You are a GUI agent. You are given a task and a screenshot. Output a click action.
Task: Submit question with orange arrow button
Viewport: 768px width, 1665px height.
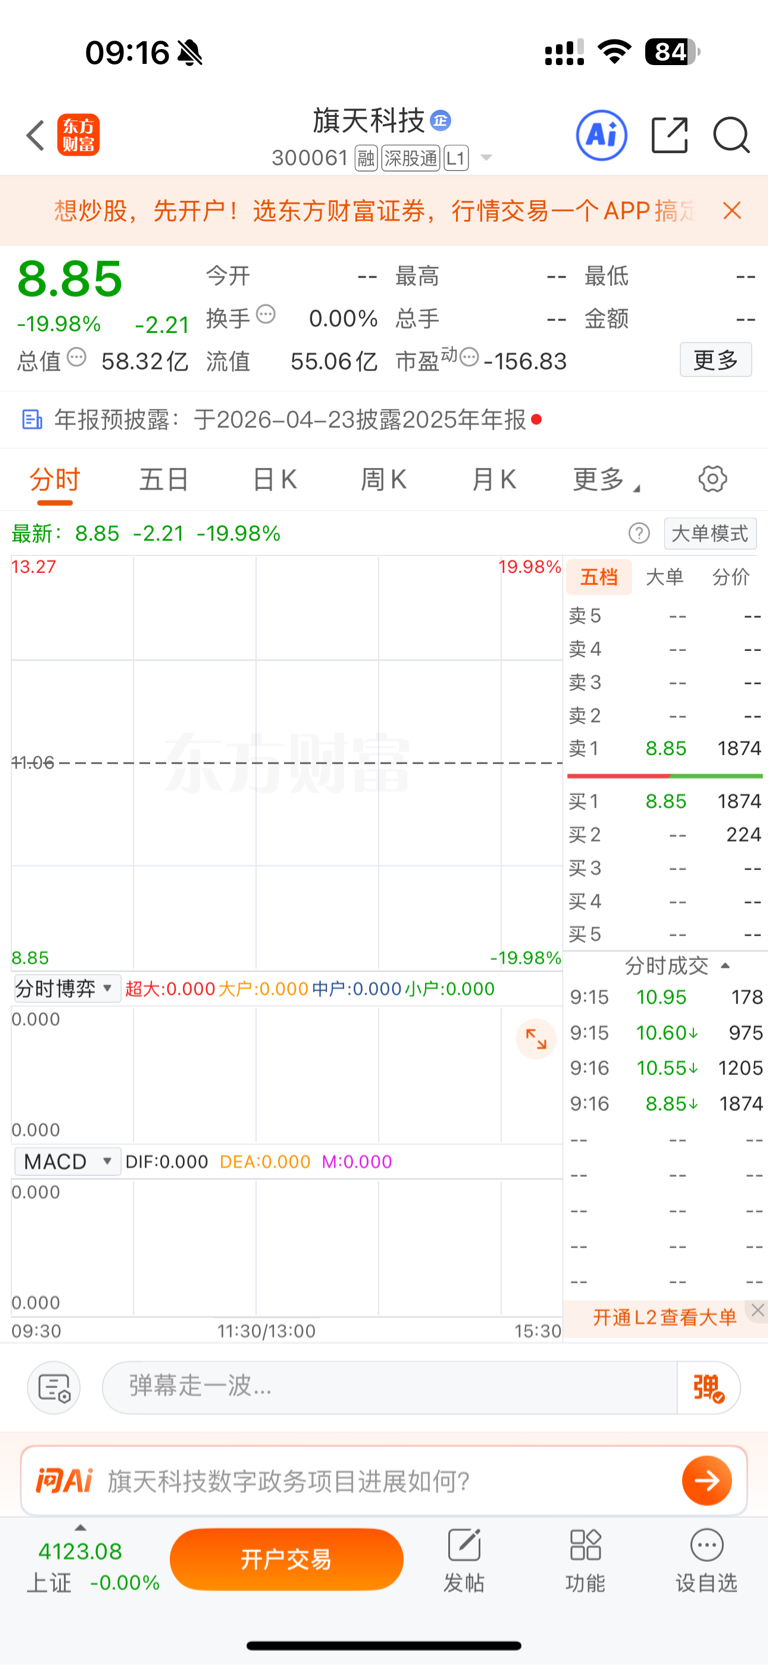[707, 1481]
